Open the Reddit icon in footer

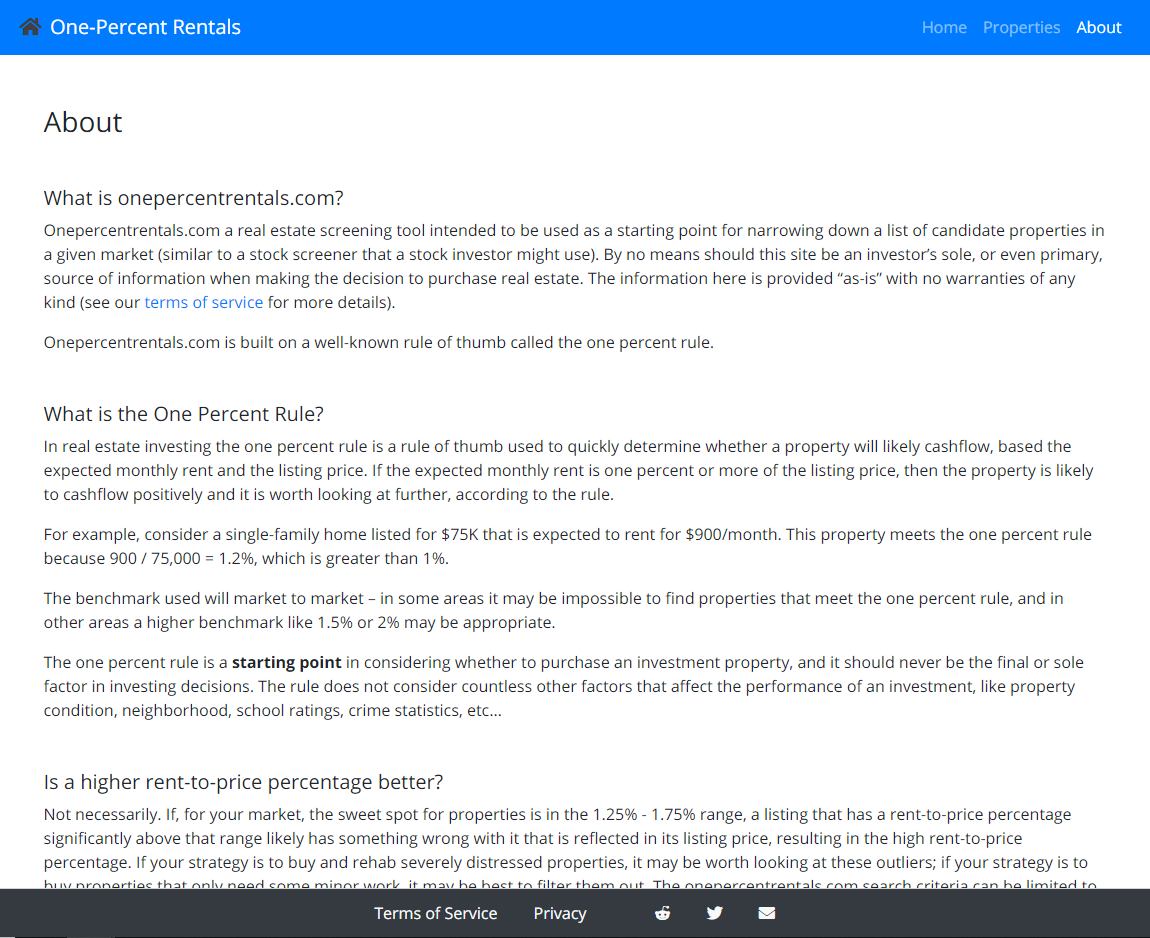click(x=662, y=913)
